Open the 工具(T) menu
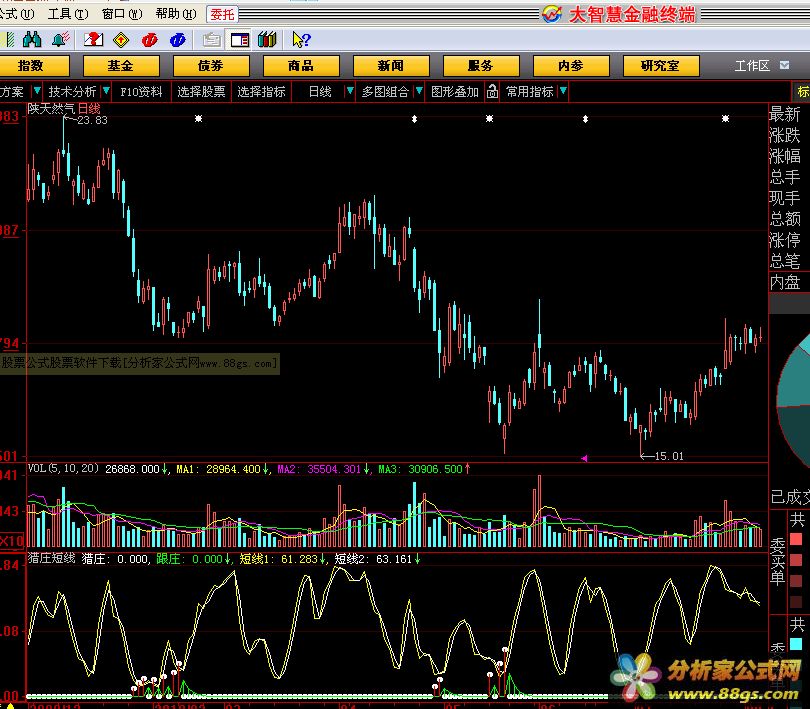The height and width of the screenshot is (709, 810). tap(68, 14)
